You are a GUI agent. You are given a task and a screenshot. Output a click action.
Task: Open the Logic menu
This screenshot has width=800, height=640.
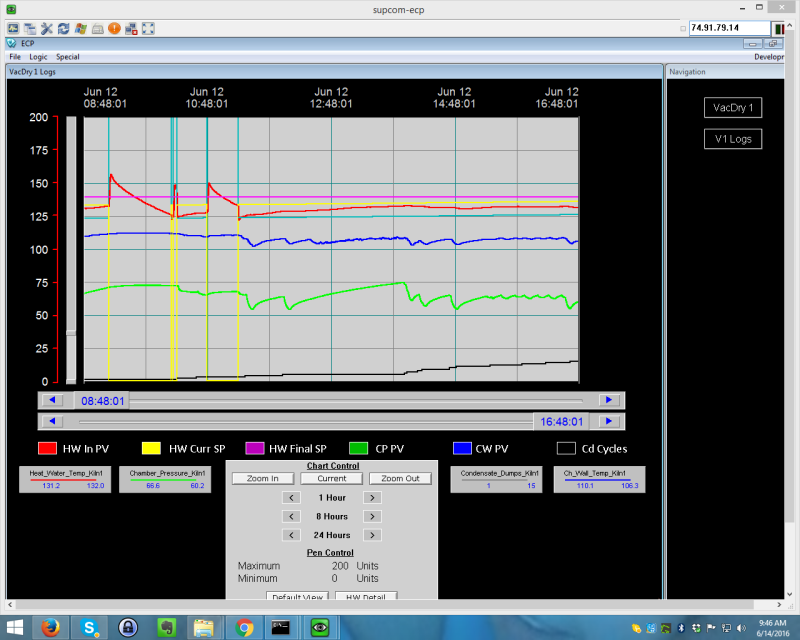point(38,57)
